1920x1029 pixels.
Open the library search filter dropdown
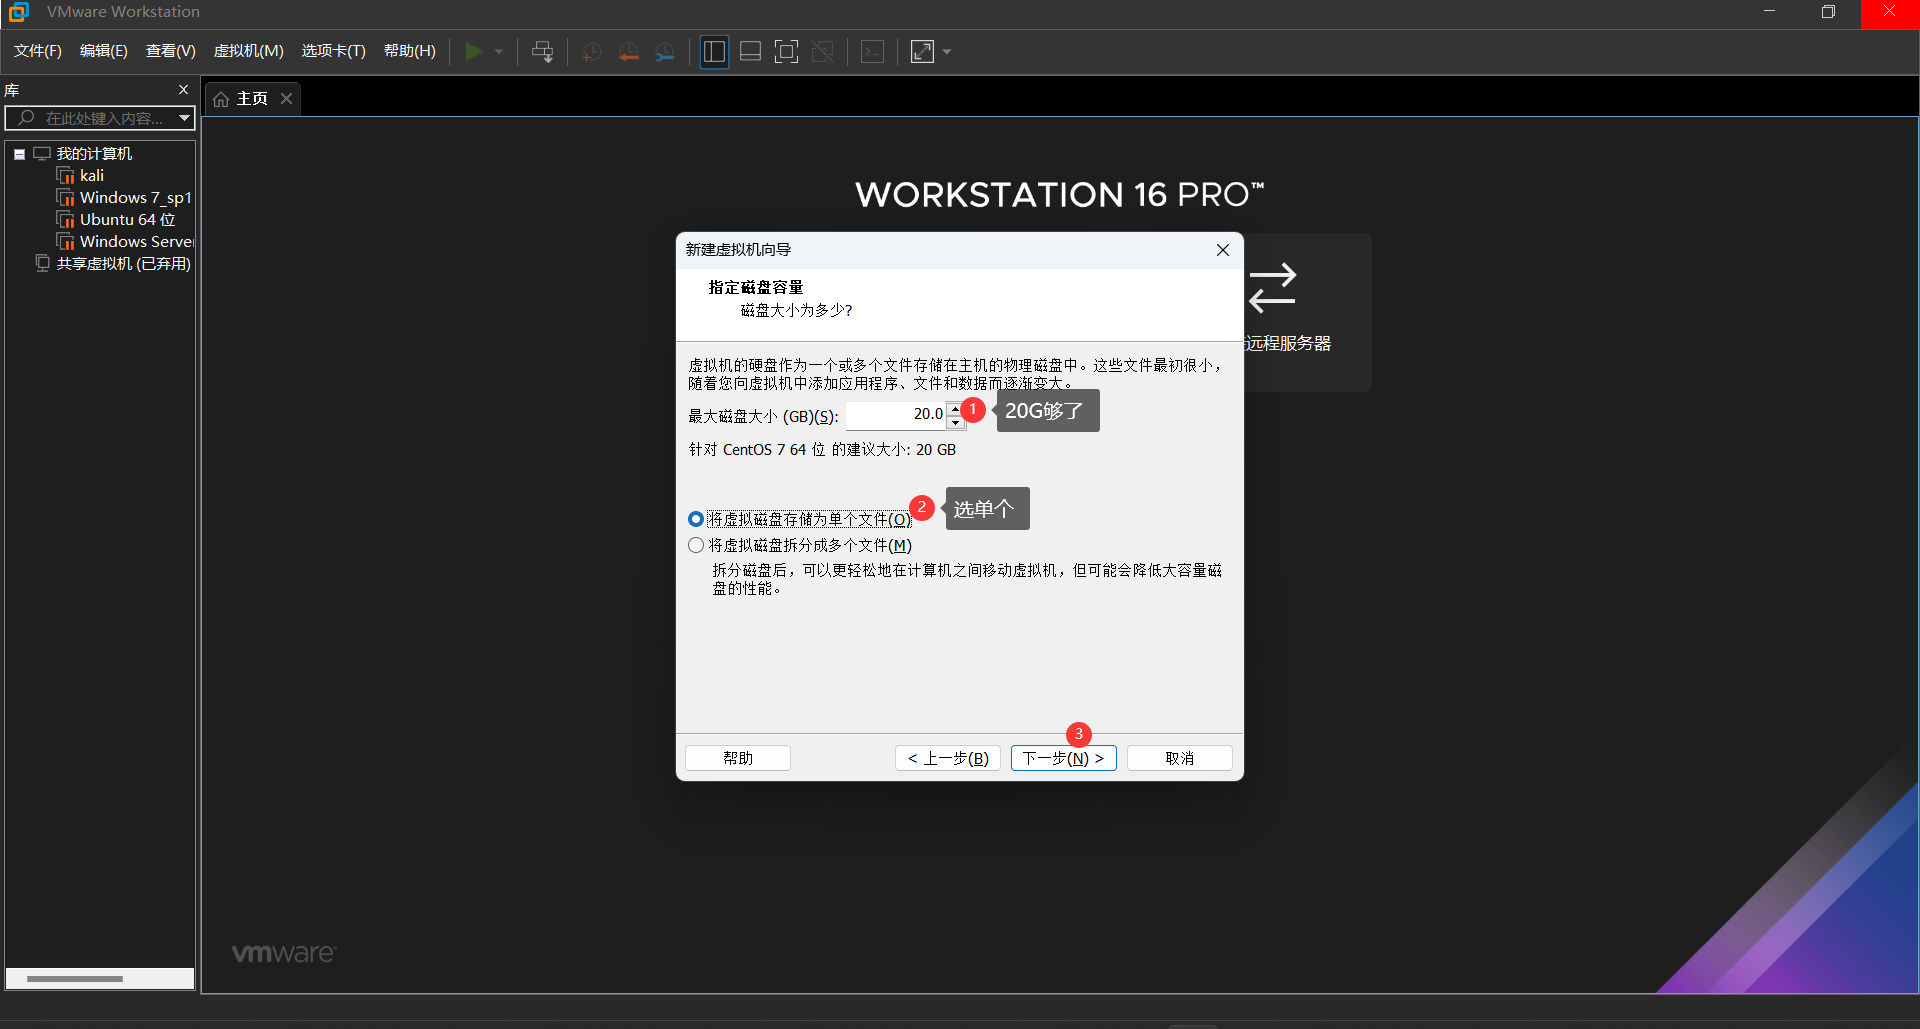[185, 118]
